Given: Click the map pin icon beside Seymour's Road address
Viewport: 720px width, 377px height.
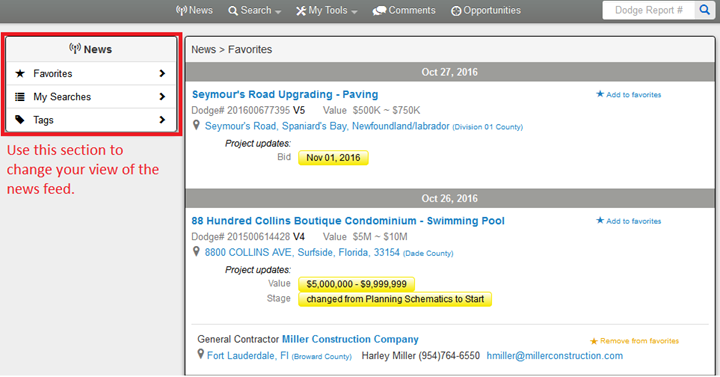Looking at the screenshot, I should pyautogui.click(x=196, y=125).
